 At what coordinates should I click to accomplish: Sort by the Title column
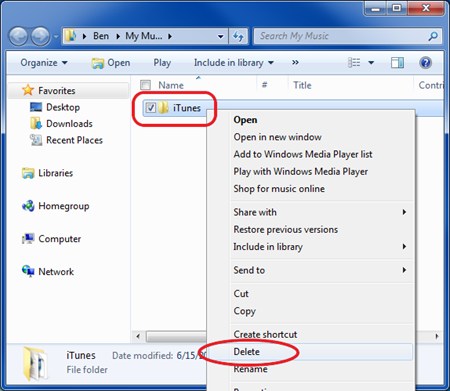pos(302,85)
